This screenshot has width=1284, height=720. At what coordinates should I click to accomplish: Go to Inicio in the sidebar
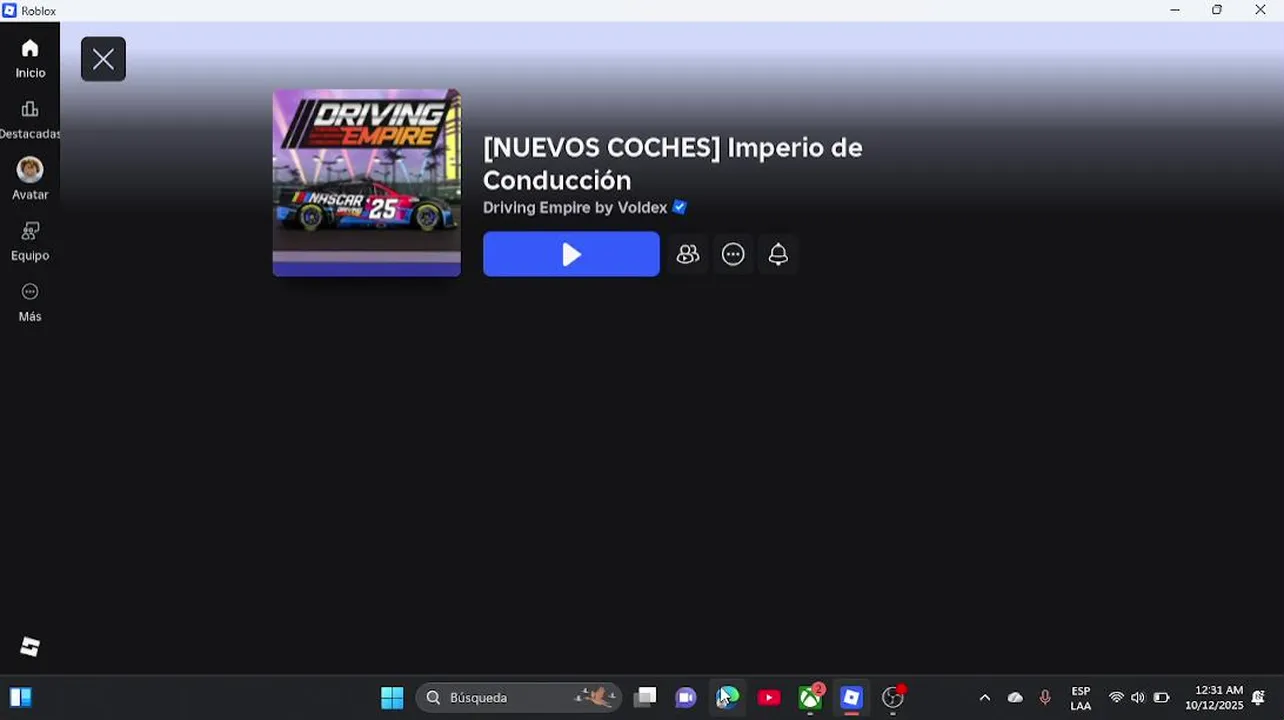pos(30,59)
